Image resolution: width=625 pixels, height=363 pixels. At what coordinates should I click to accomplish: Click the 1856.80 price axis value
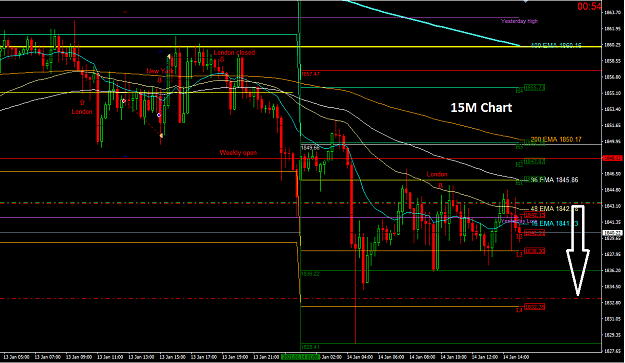(612, 77)
